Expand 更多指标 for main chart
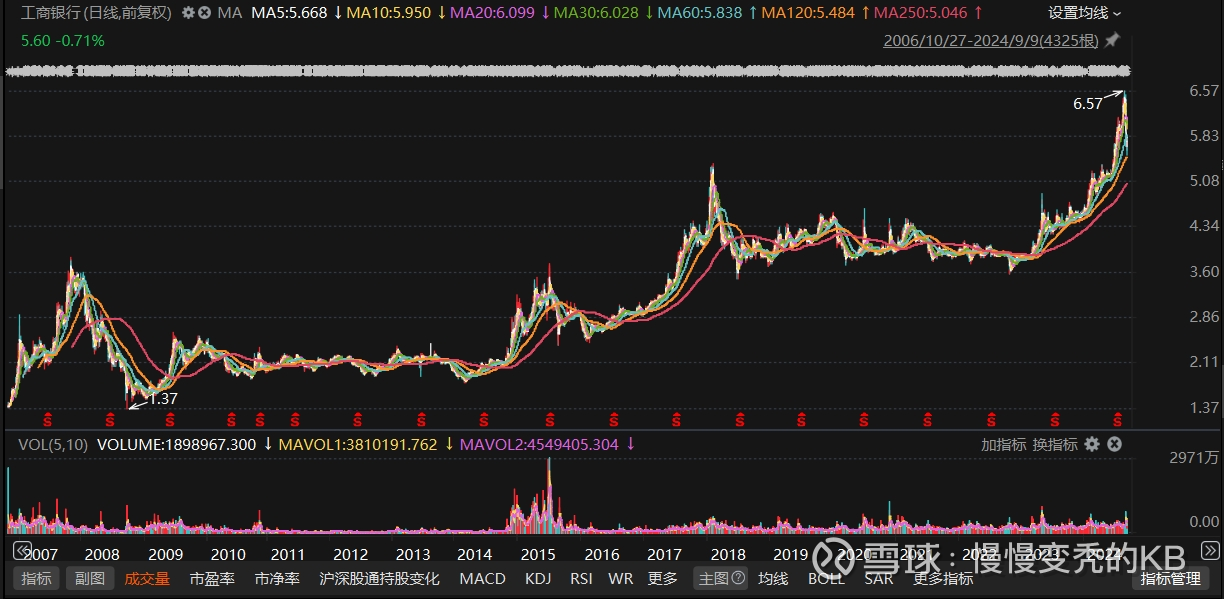Image resolution: width=1224 pixels, height=599 pixels. click(943, 578)
